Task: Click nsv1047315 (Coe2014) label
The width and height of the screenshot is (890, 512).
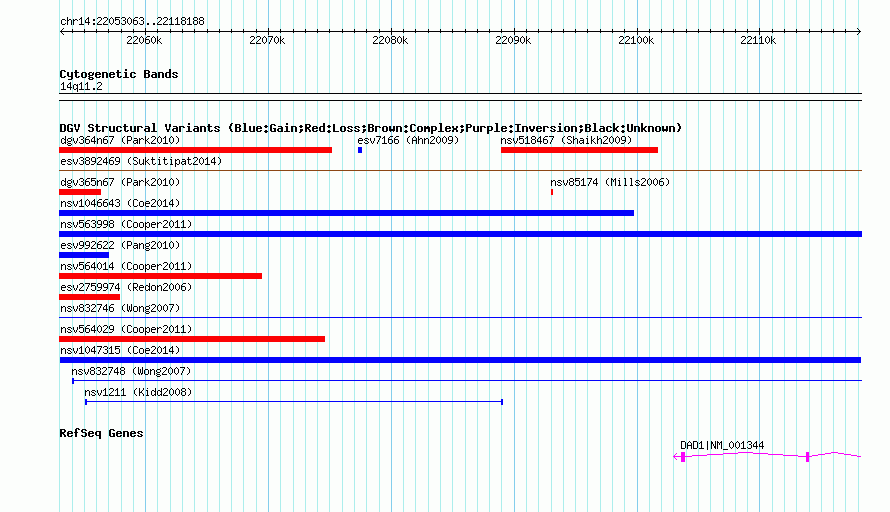Action: [x=120, y=350]
